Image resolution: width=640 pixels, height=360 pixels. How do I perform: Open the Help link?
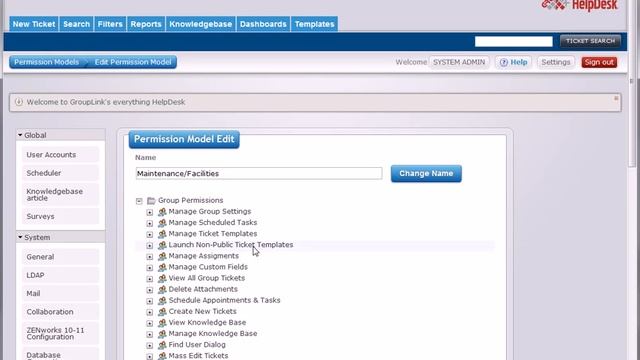(513, 62)
